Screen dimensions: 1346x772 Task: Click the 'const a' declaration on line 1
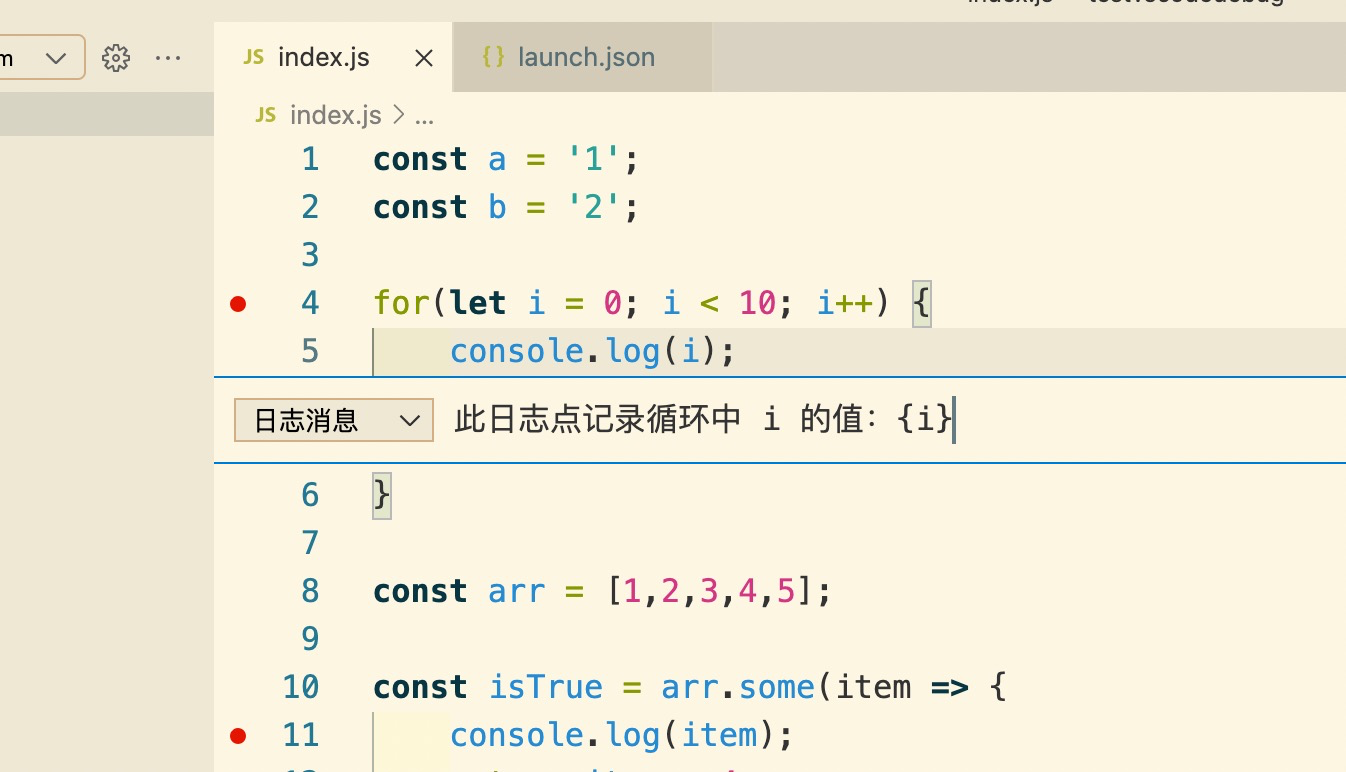pos(440,159)
